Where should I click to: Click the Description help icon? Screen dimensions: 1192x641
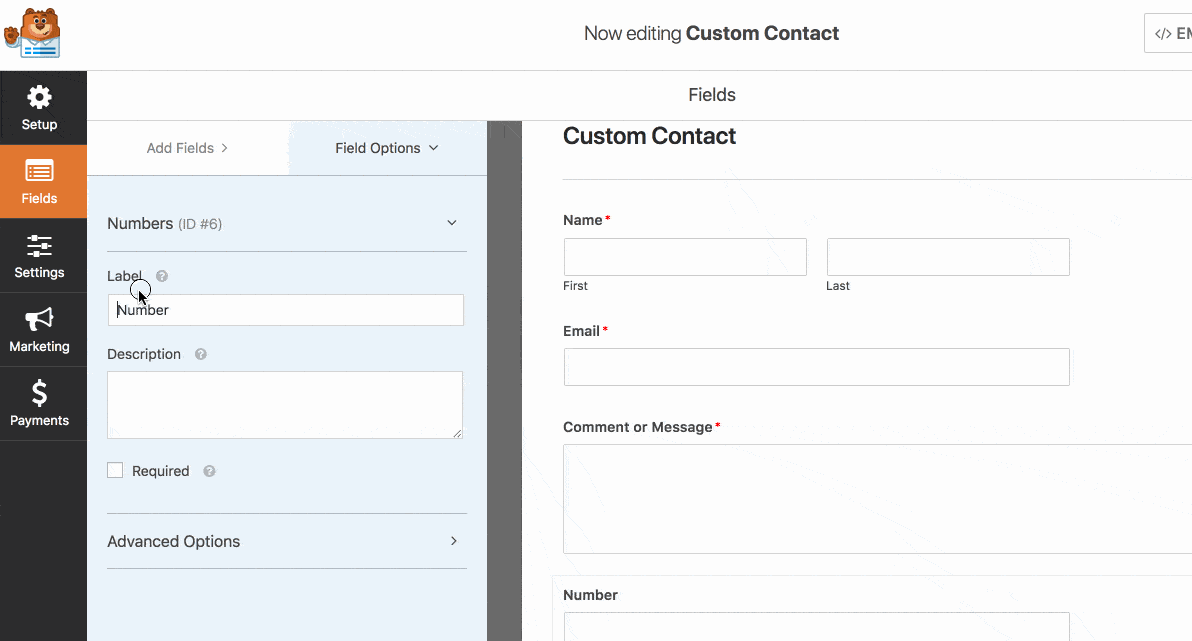[x=201, y=354]
